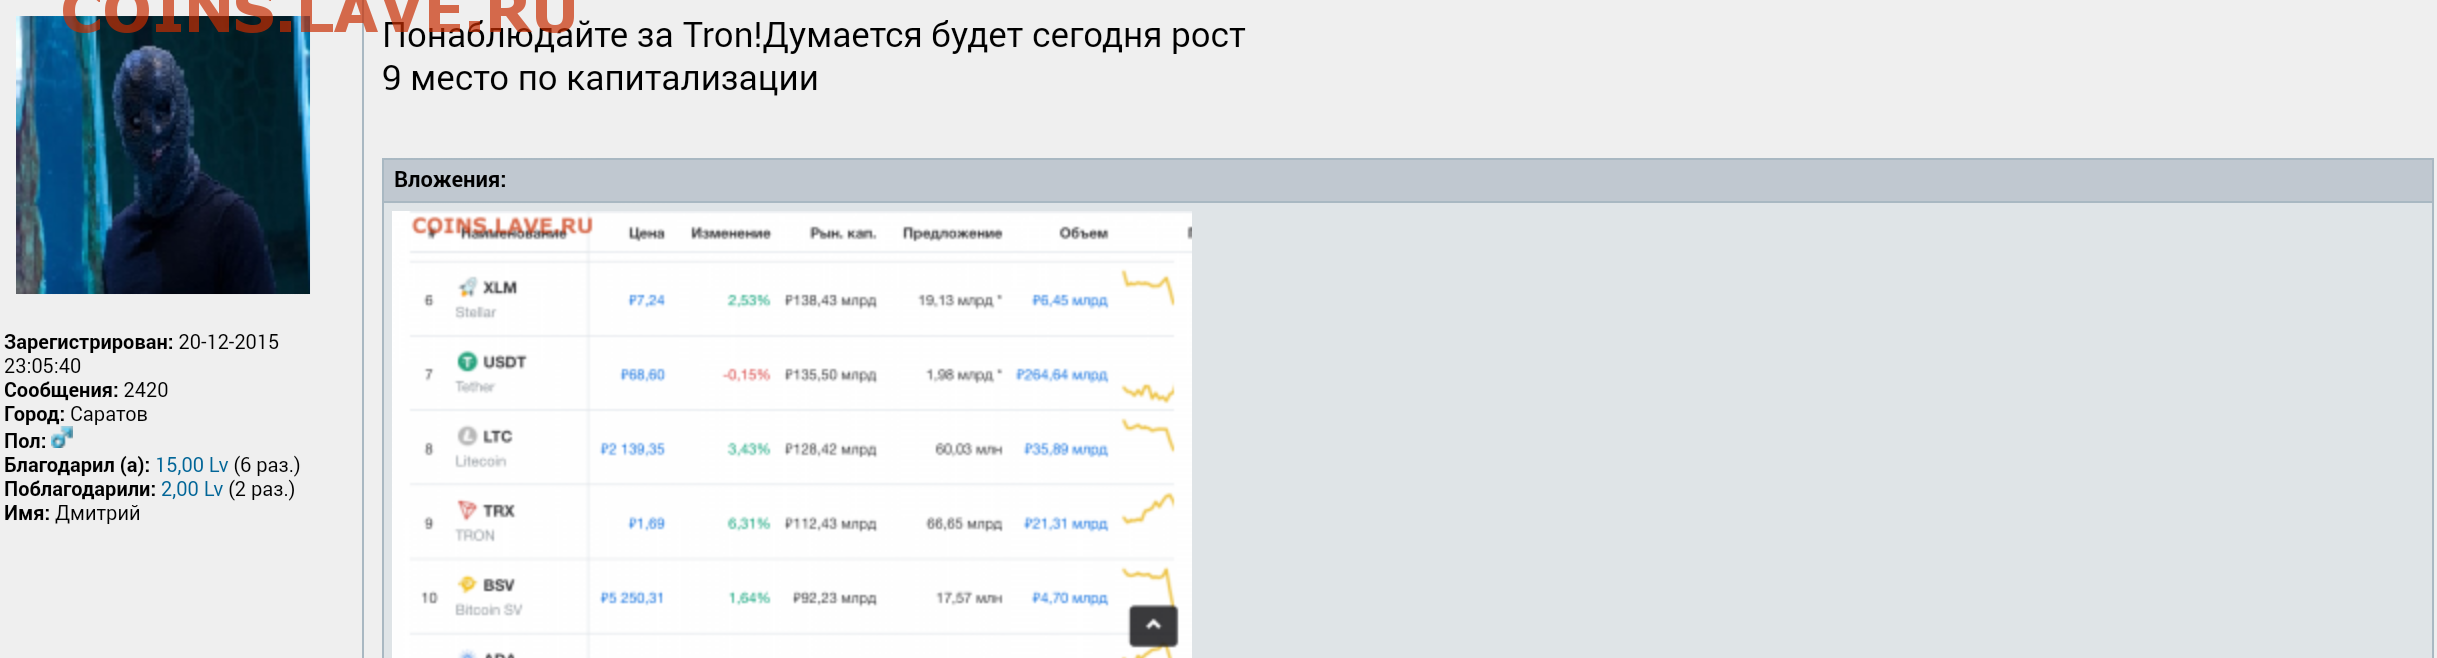The width and height of the screenshot is (2437, 658).
Task: Click the USDT volume '₽264,64 млрд'
Action: pyautogui.click(x=1062, y=375)
